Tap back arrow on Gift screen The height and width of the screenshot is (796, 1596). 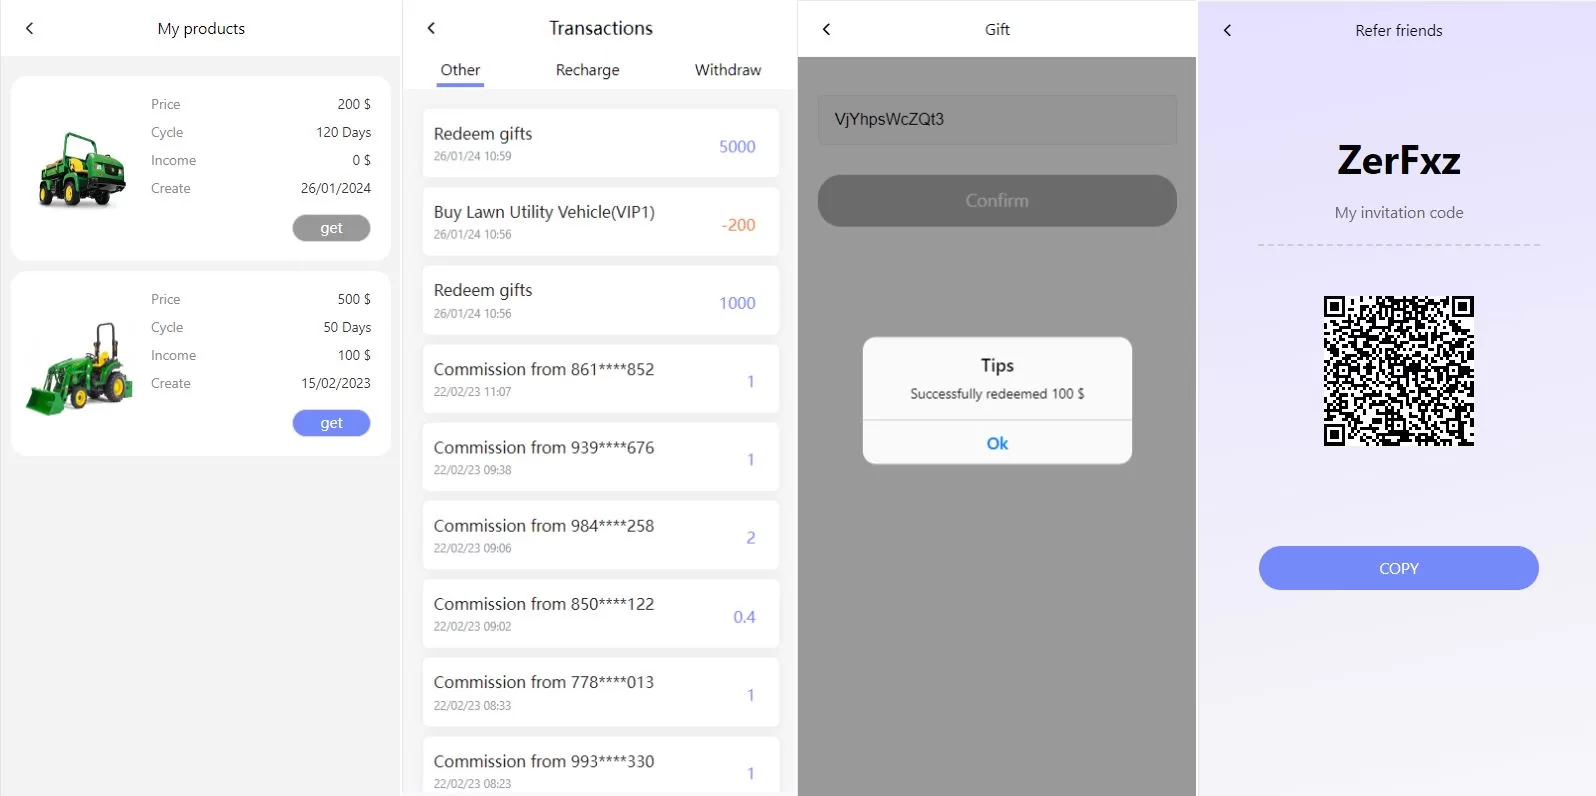pyautogui.click(x=826, y=29)
